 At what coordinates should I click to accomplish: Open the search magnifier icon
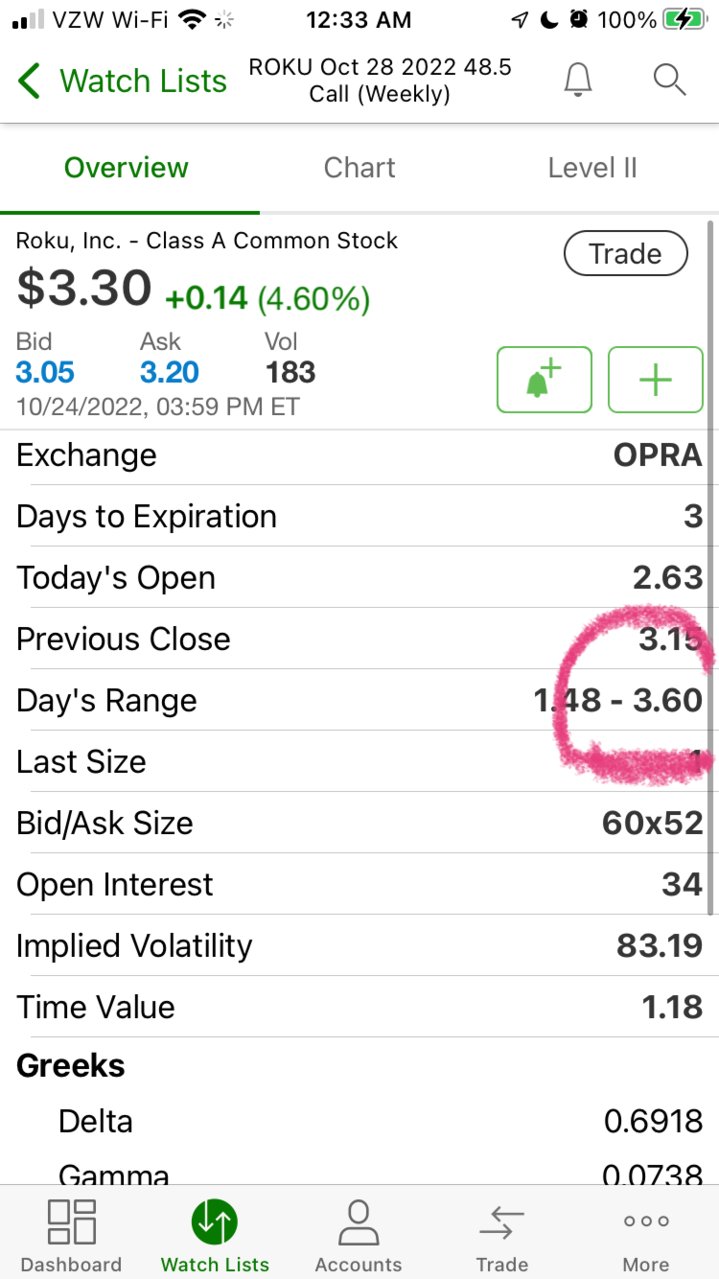669,79
